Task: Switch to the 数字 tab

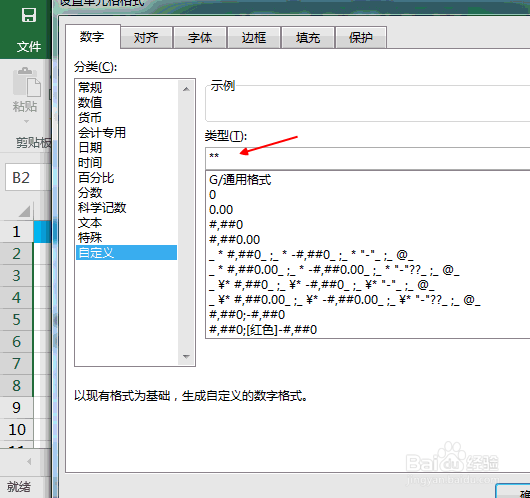Action: coord(92,37)
